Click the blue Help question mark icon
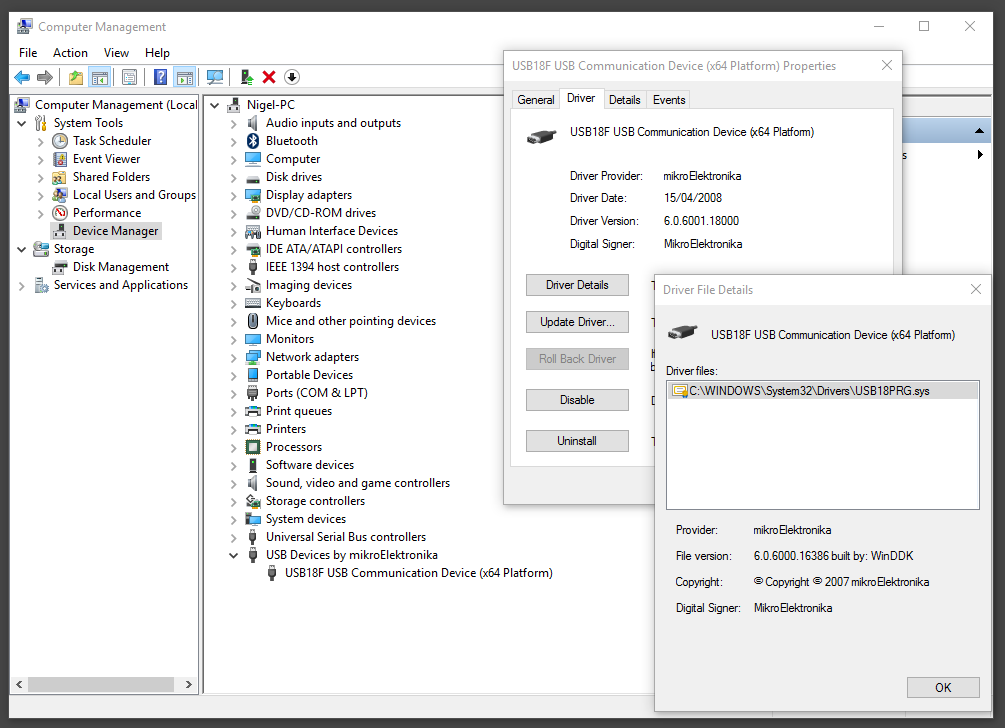The image size is (1005, 728). pos(160,77)
